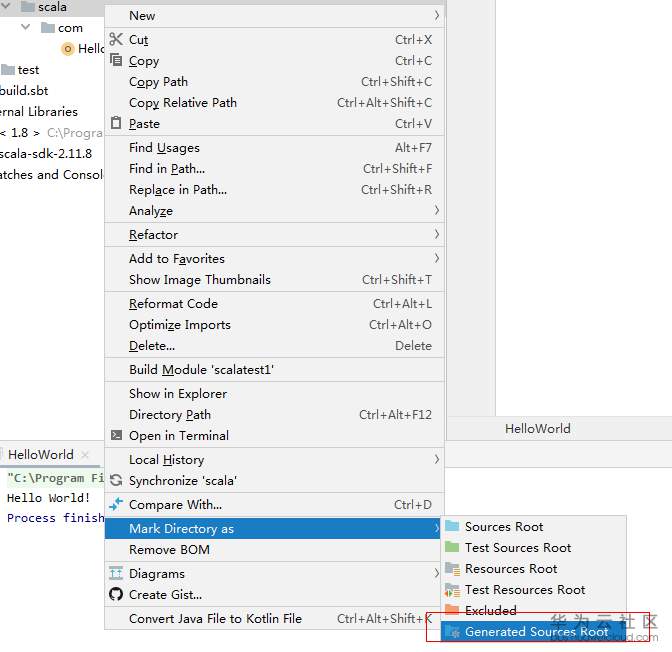Select External Libraries tree node
The width and height of the screenshot is (672, 652).
coord(39,111)
